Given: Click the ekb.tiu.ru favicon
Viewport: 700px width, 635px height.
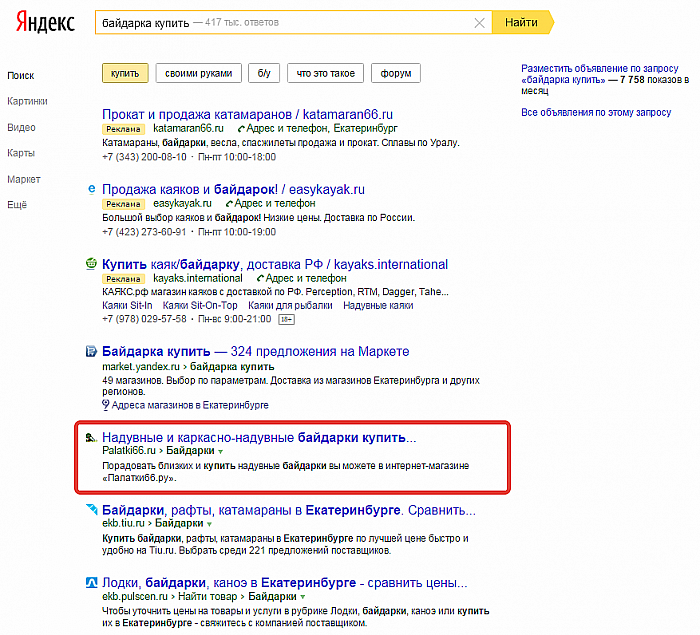Looking at the screenshot, I should 91,509.
